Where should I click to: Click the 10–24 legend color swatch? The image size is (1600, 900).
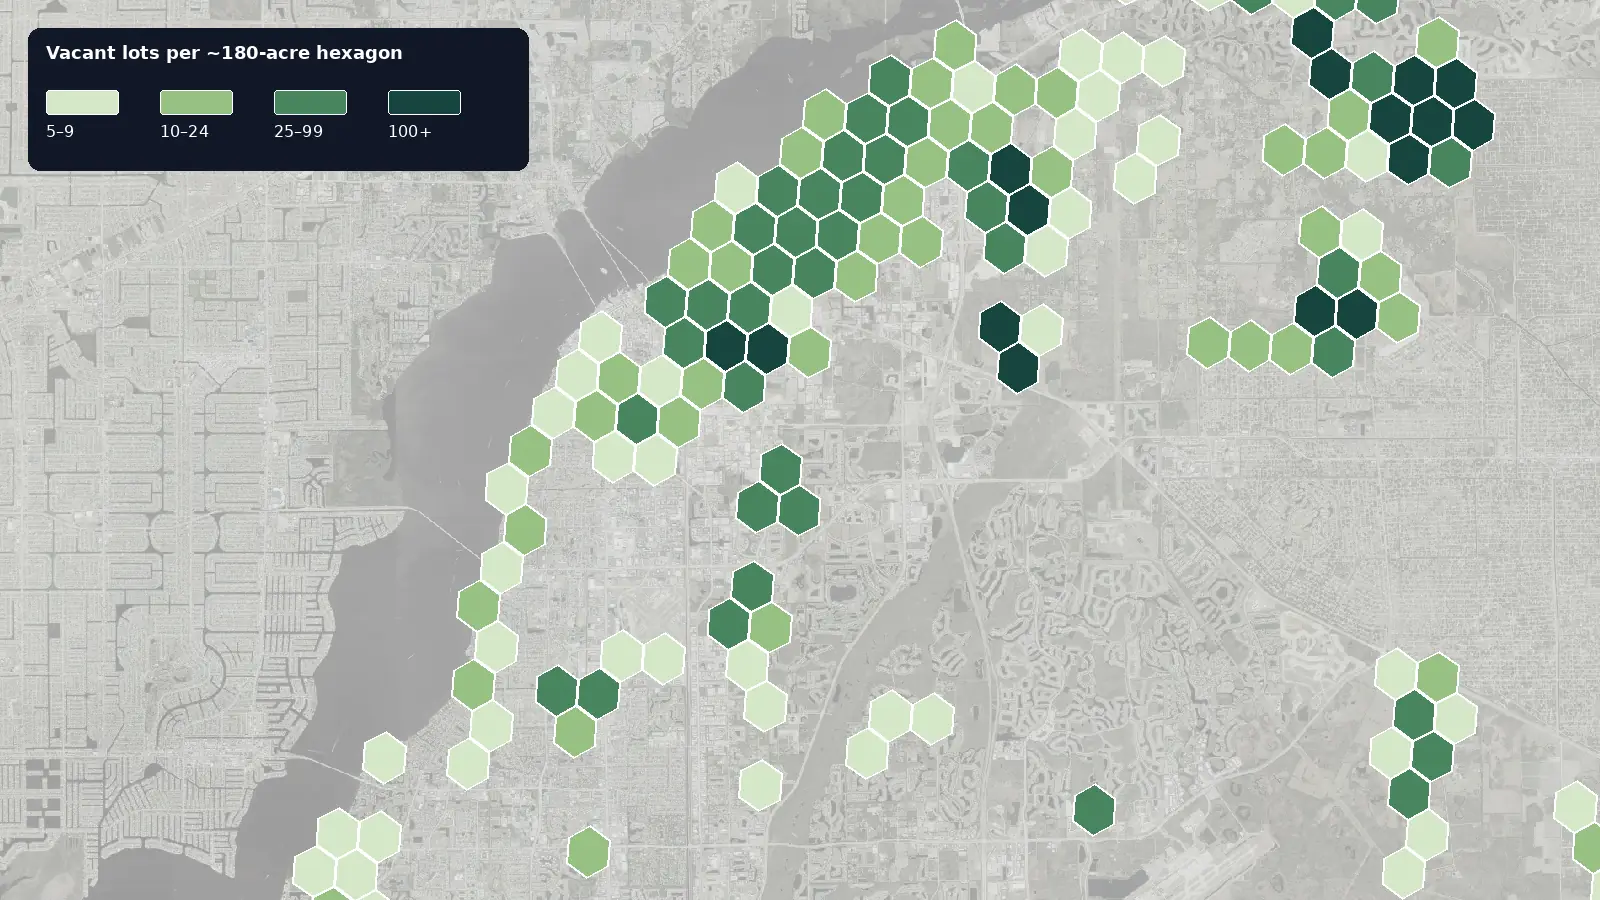(x=196, y=102)
